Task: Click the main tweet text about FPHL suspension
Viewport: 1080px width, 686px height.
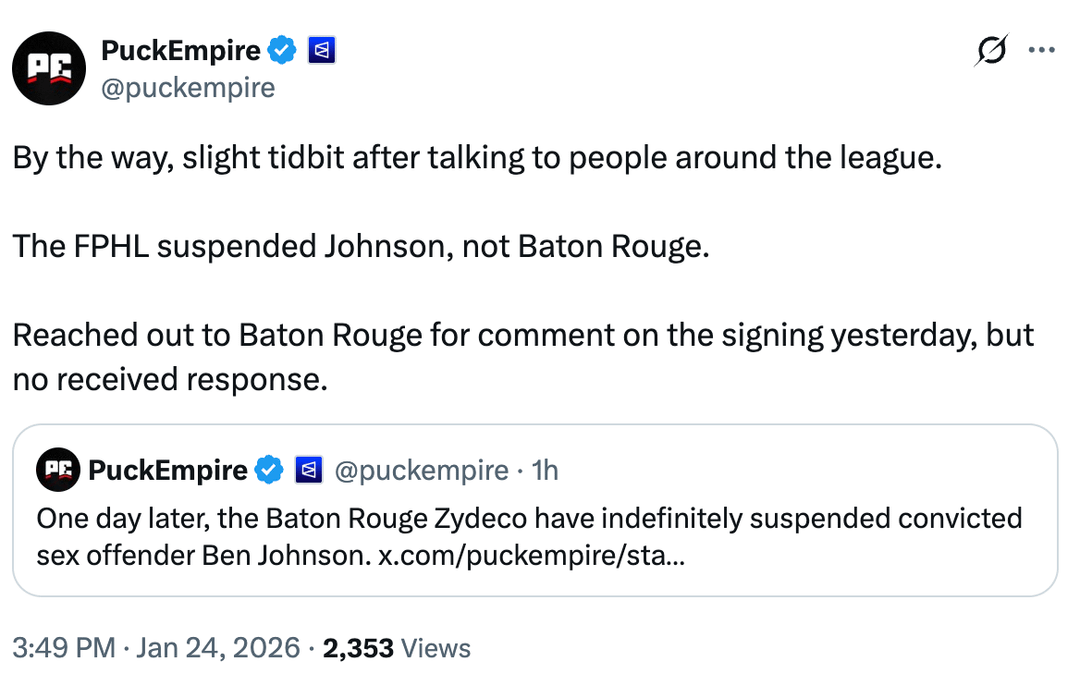Action: point(360,247)
